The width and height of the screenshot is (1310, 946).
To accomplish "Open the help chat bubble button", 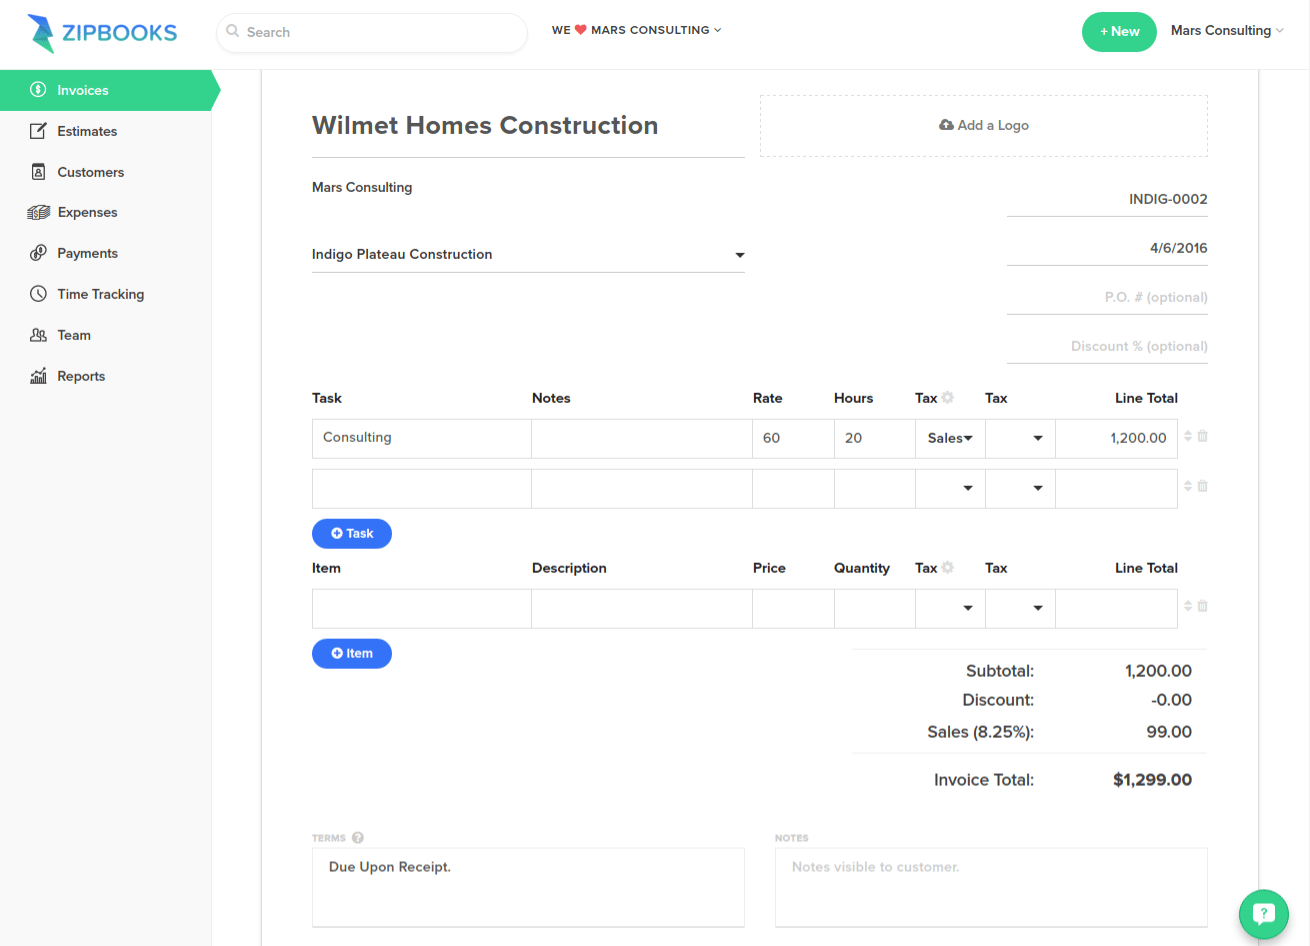I will 1264,914.
